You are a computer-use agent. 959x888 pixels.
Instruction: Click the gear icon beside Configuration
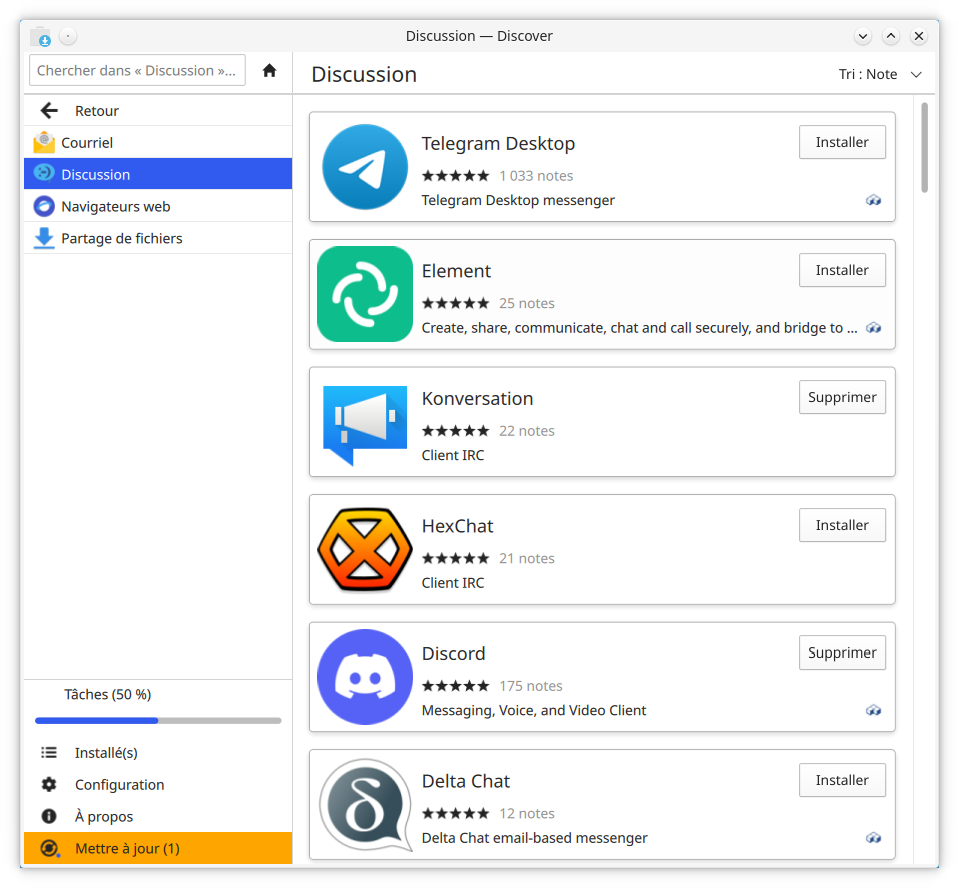[x=49, y=785]
